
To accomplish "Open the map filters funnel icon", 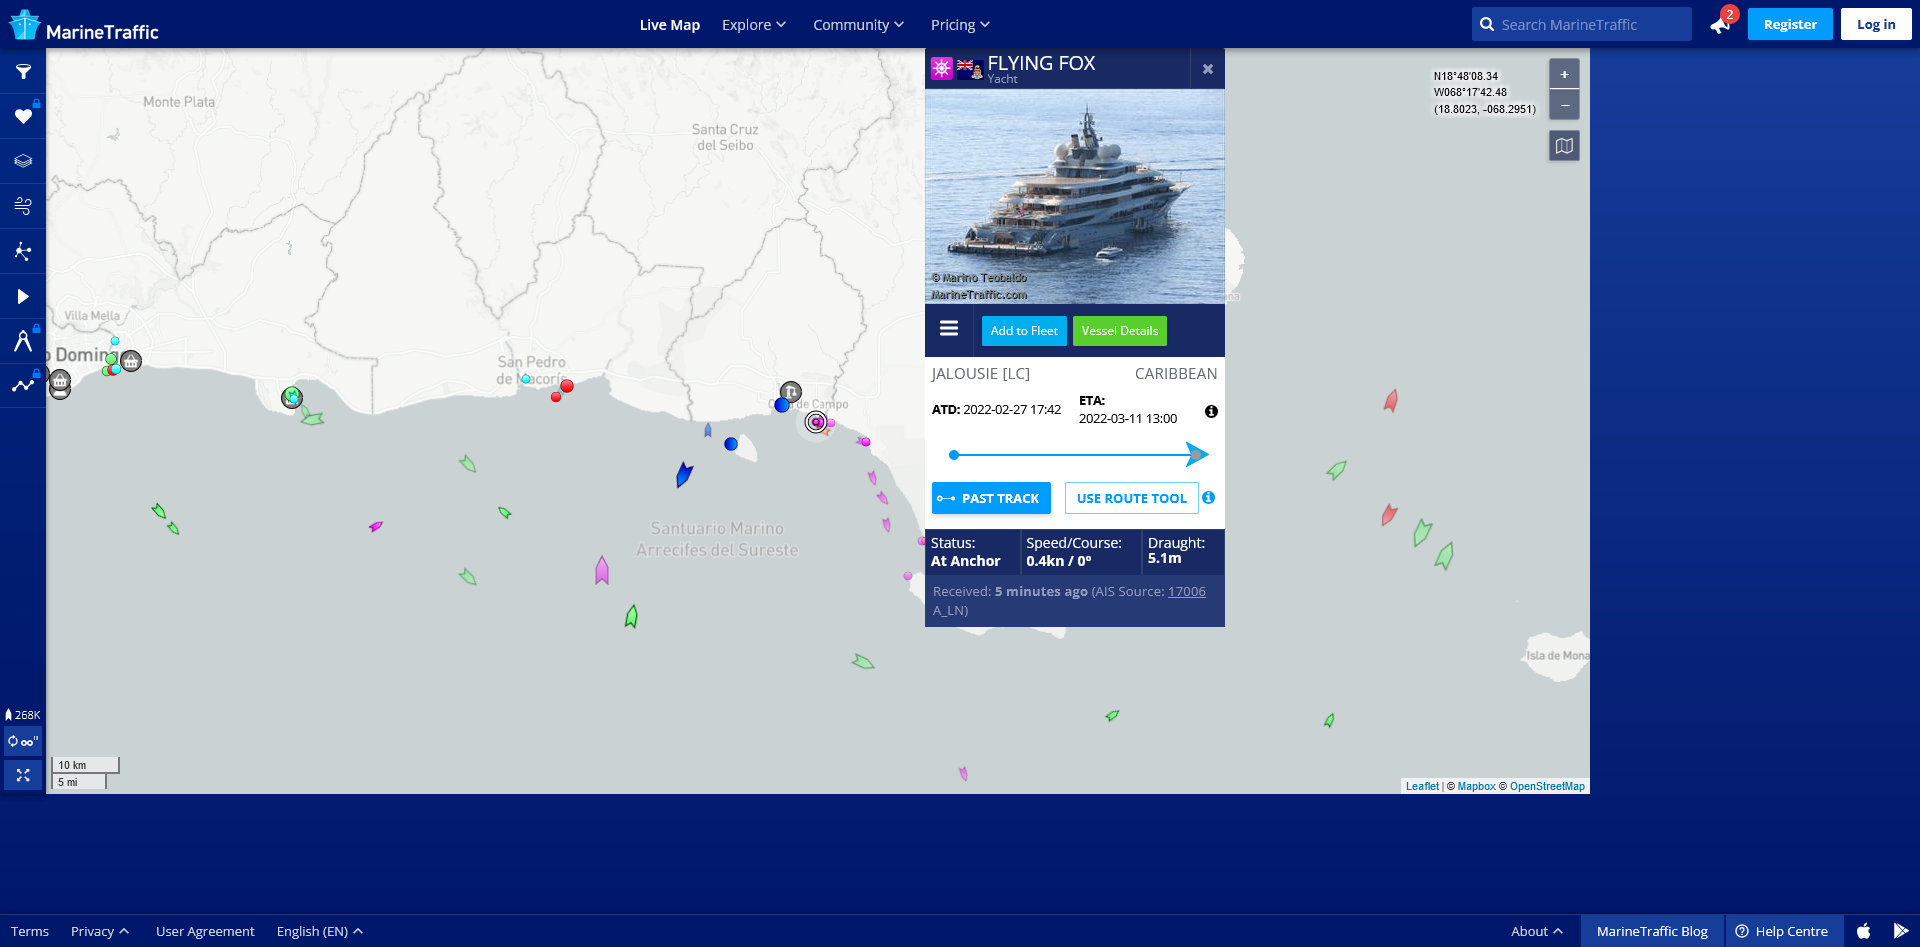I will (23, 72).
